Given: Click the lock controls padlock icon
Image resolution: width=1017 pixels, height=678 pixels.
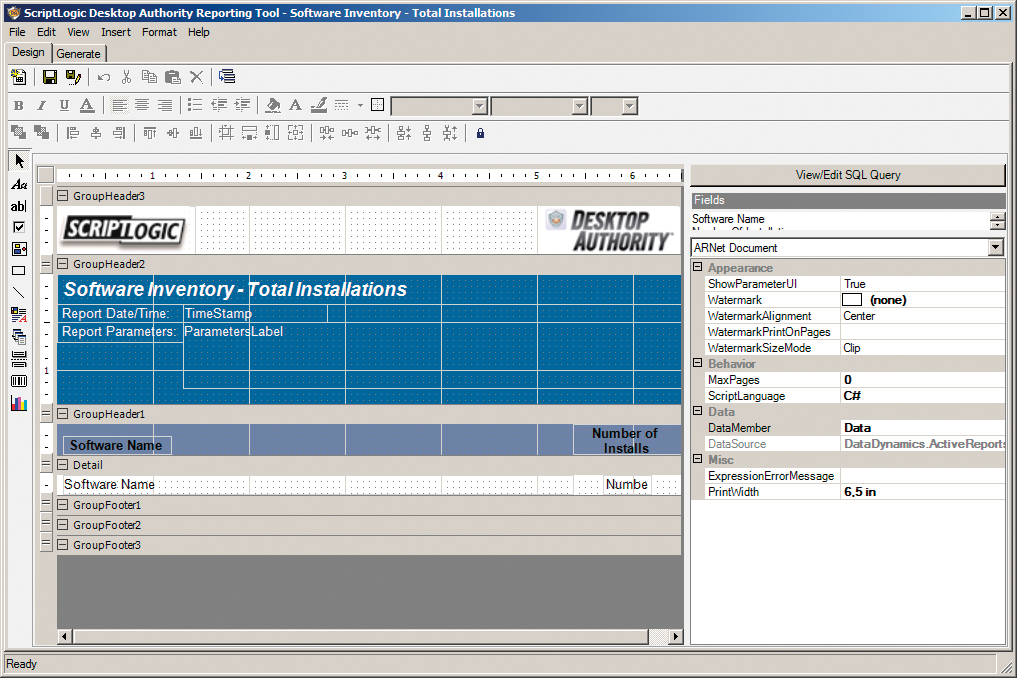Looking at the screenshot, I should (x=480, y=133).
